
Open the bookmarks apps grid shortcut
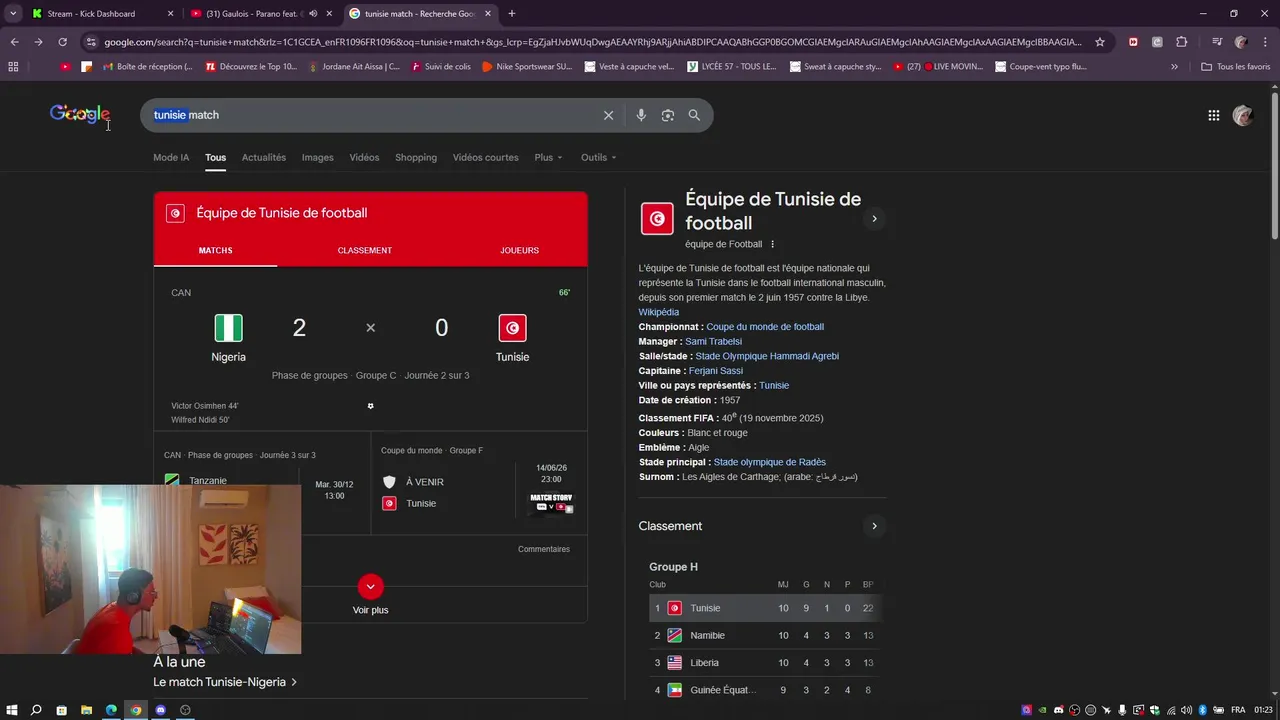(x=13, y=67)
